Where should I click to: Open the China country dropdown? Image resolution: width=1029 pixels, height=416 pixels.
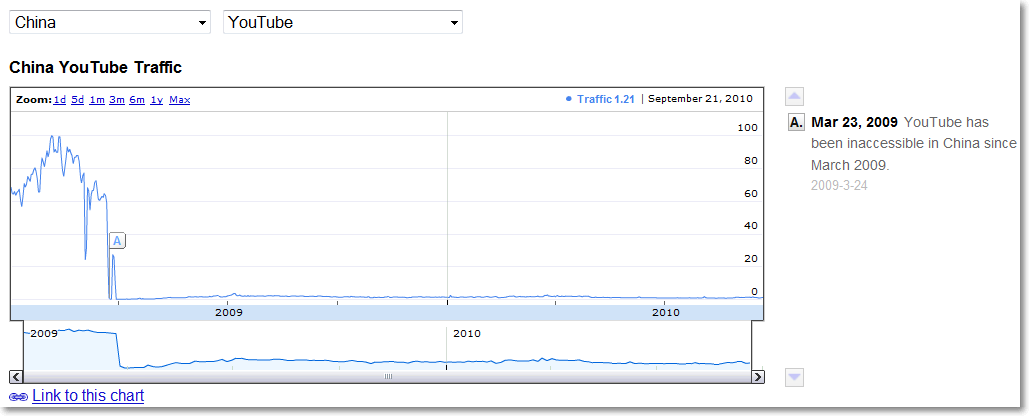pyautogui.click(x=109, y=22)
